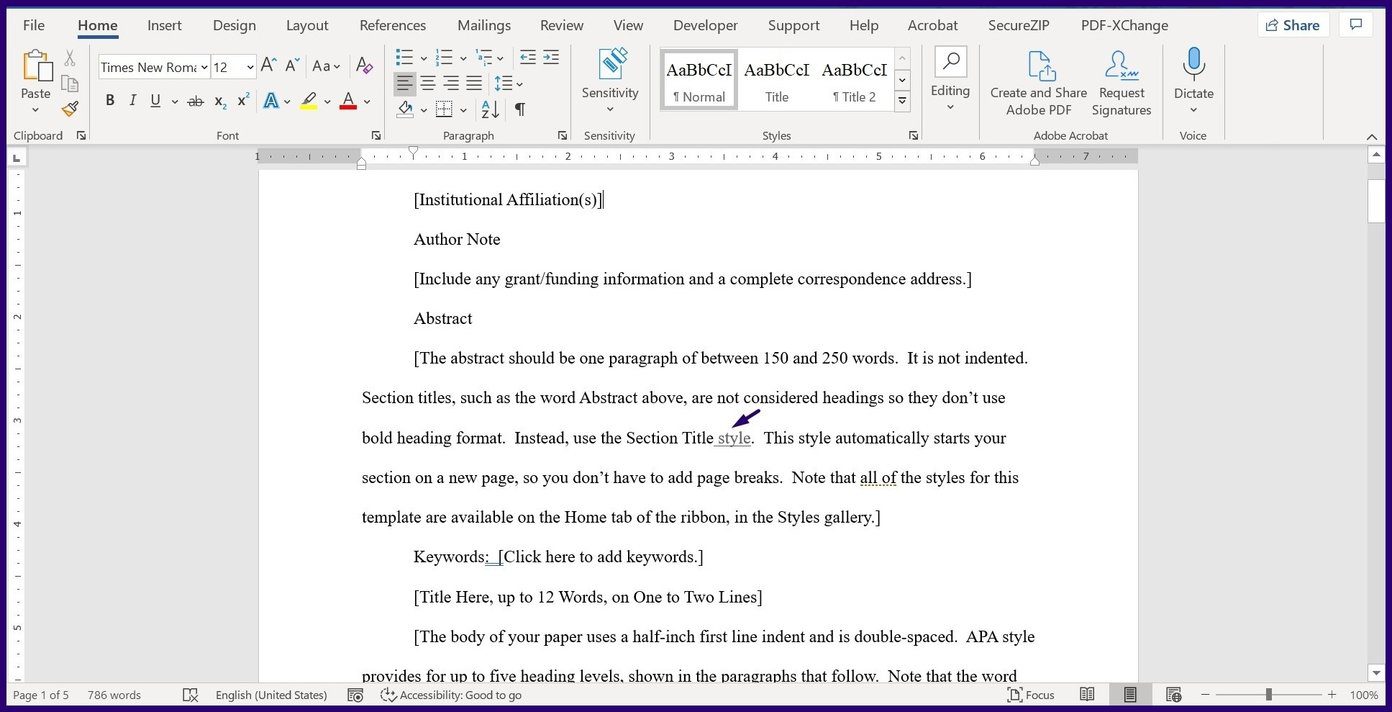
Task: Open the font size dropdown
Action: 249,67
